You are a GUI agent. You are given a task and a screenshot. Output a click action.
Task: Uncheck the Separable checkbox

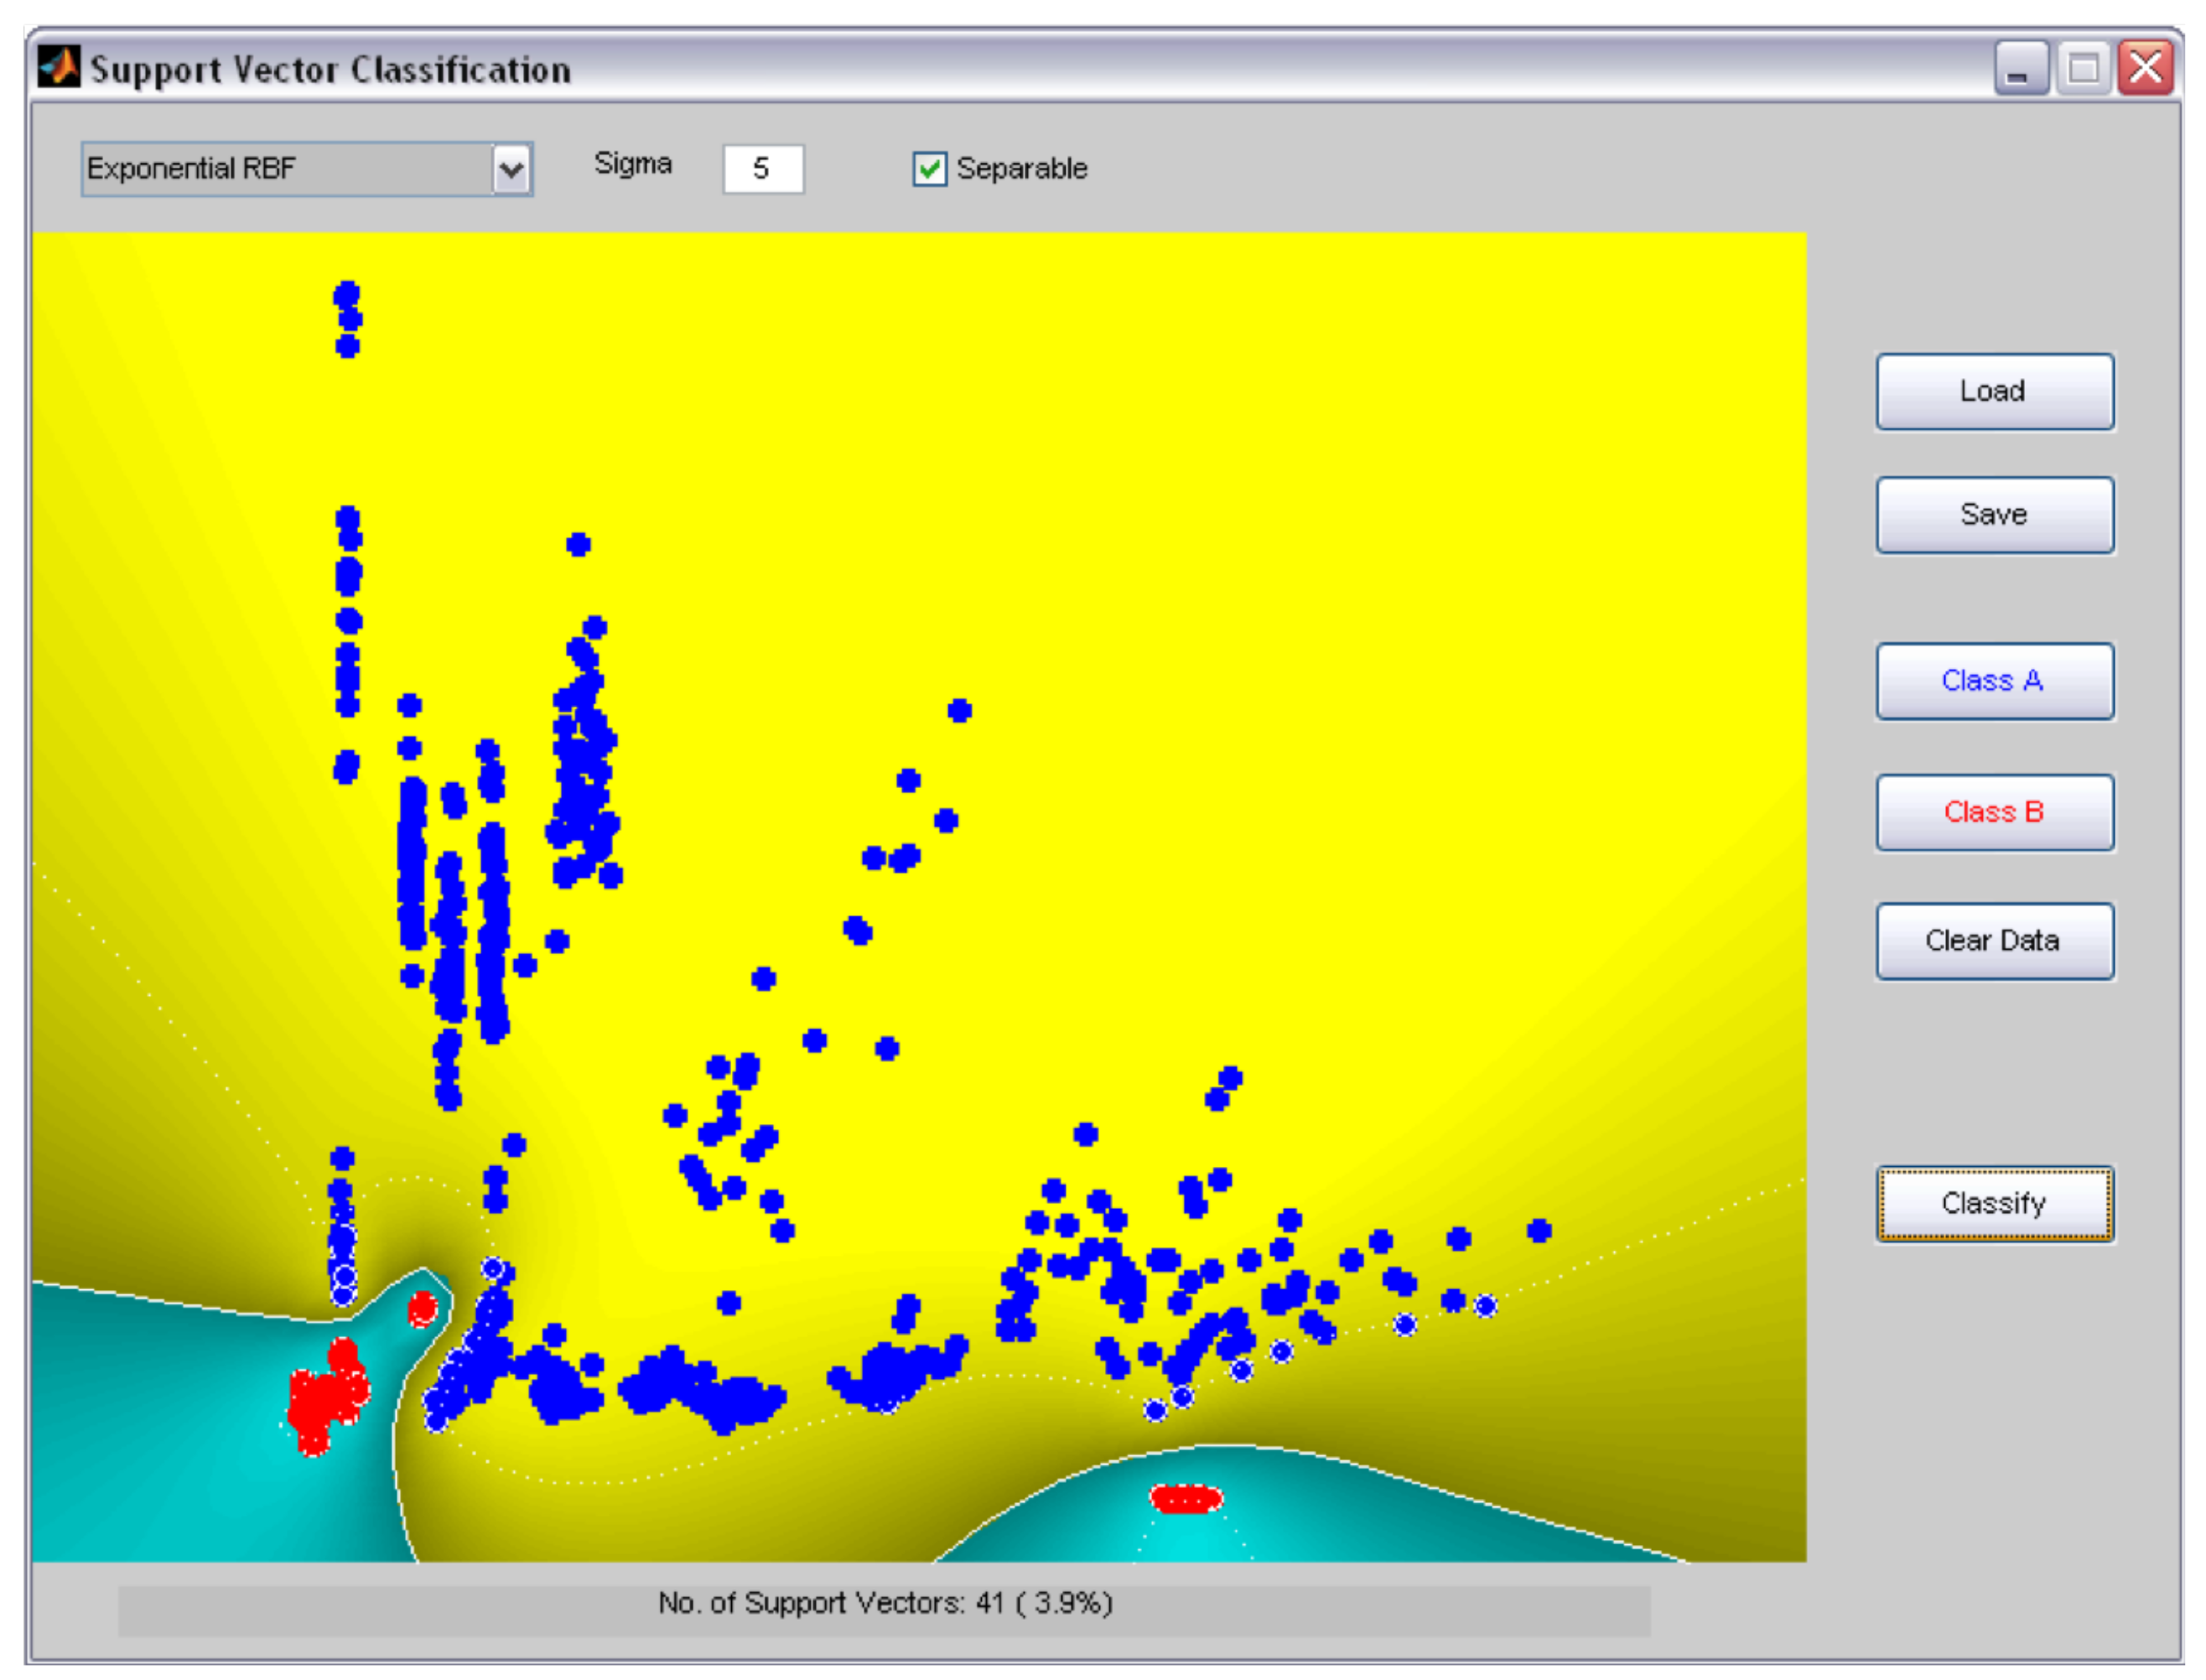point(929,169)
